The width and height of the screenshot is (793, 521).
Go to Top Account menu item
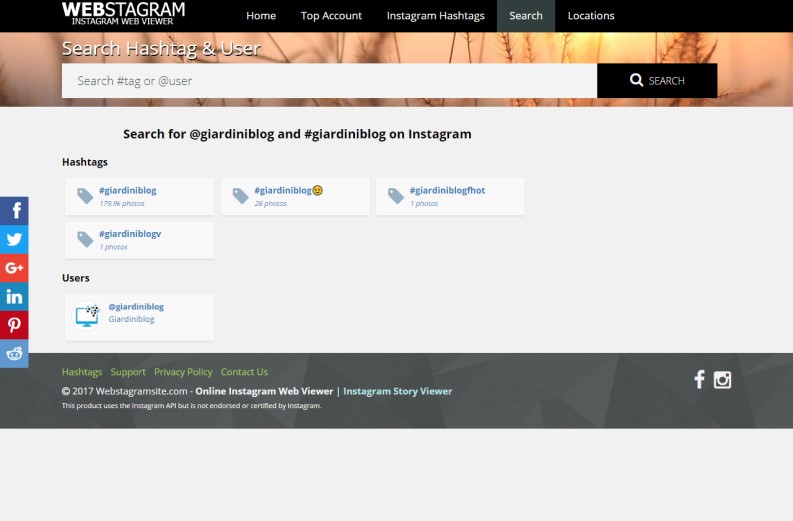pyautogui.click(x=331, y=16)
